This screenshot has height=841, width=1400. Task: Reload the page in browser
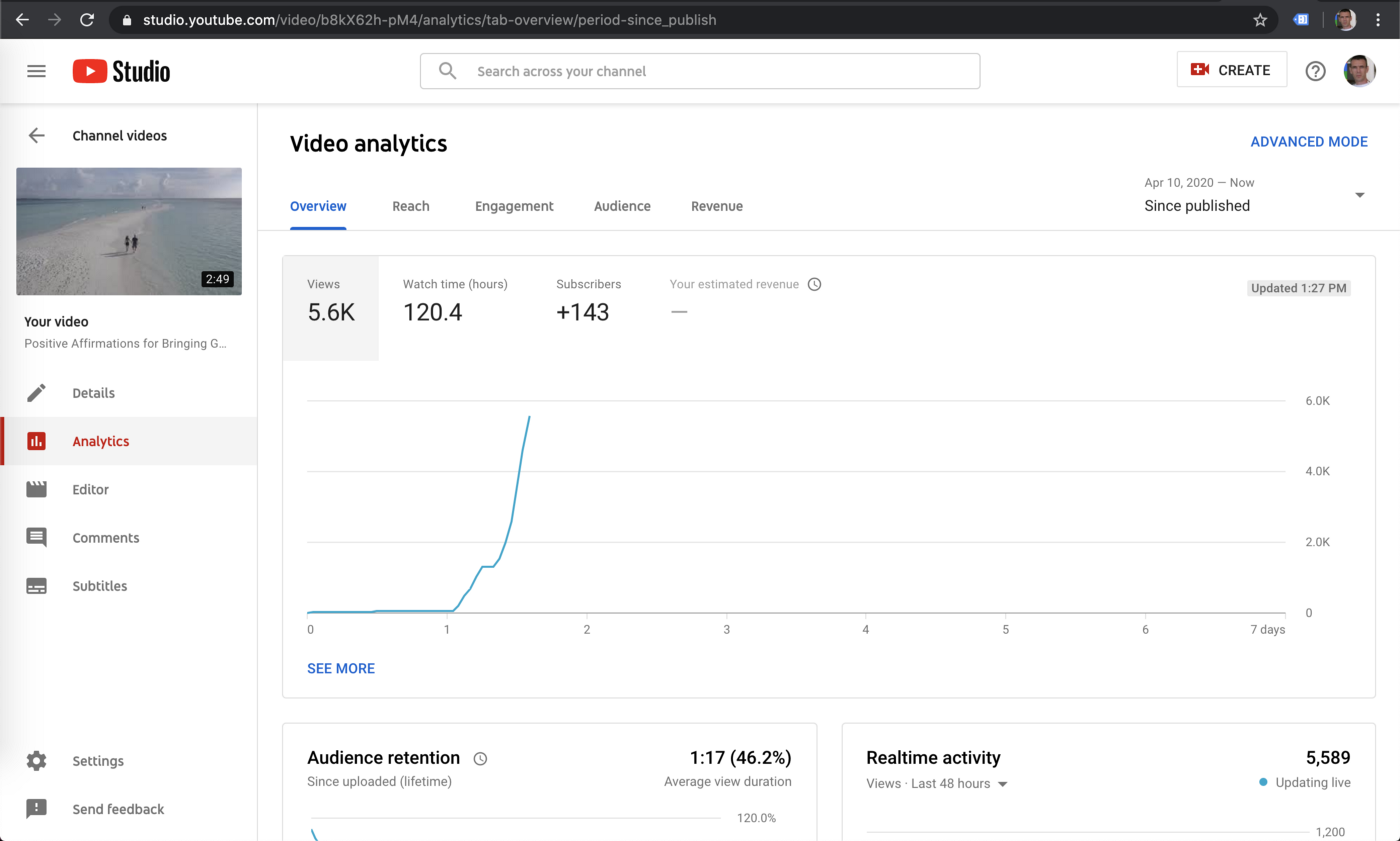87,20
